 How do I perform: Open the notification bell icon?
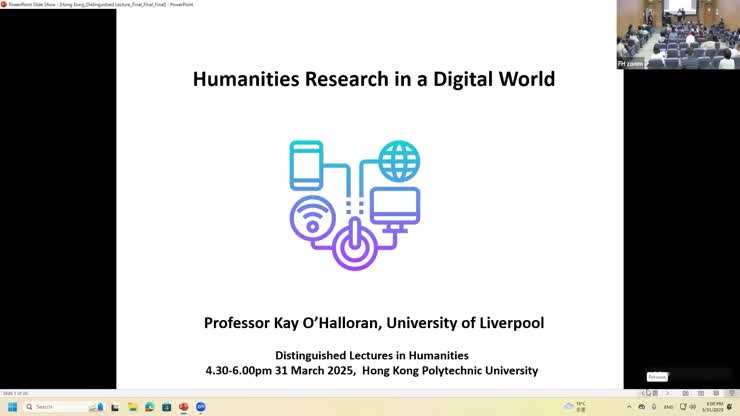[x=730, y=407]
